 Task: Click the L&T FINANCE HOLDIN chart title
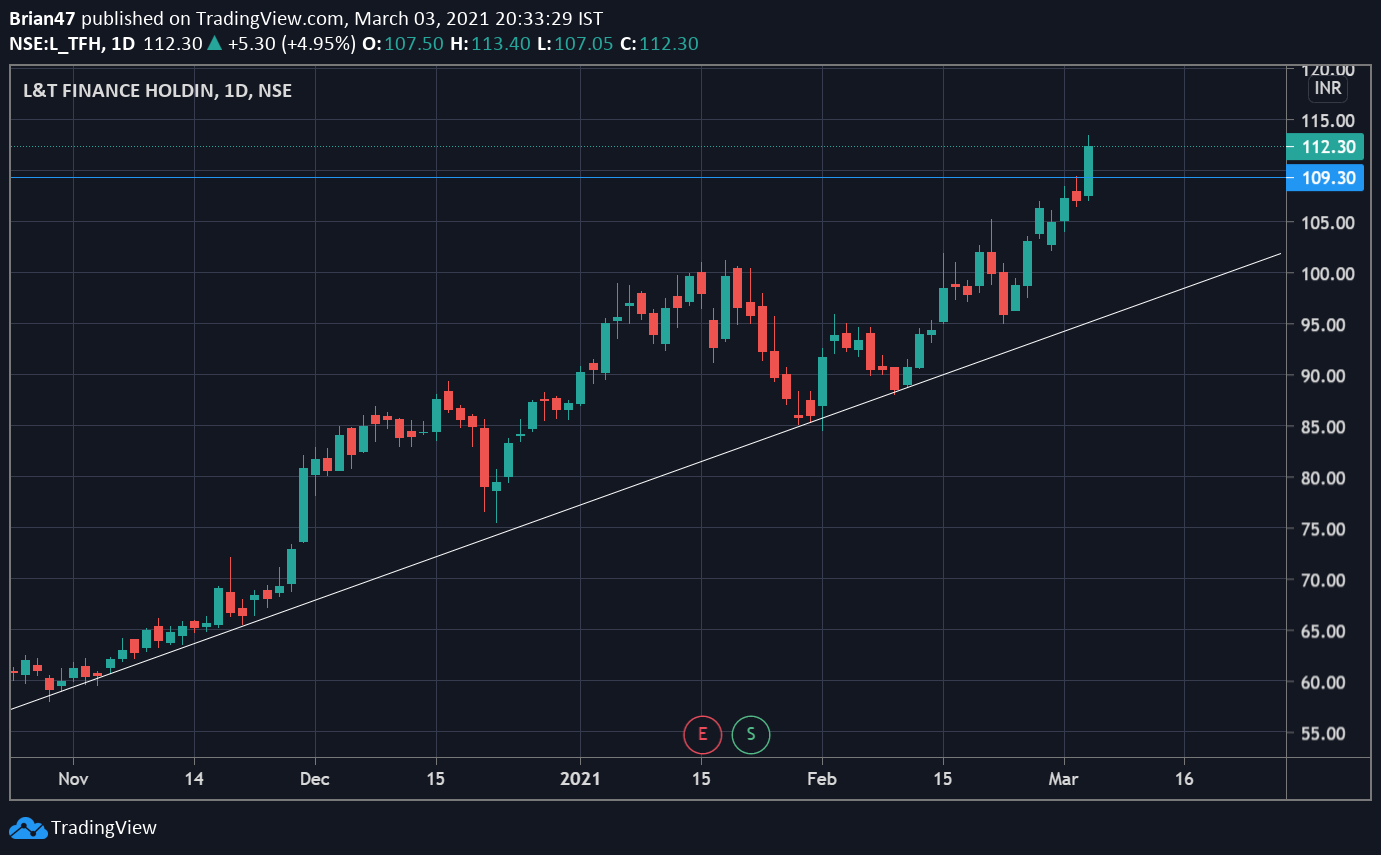pyautogui.click(x=158, y=90)
